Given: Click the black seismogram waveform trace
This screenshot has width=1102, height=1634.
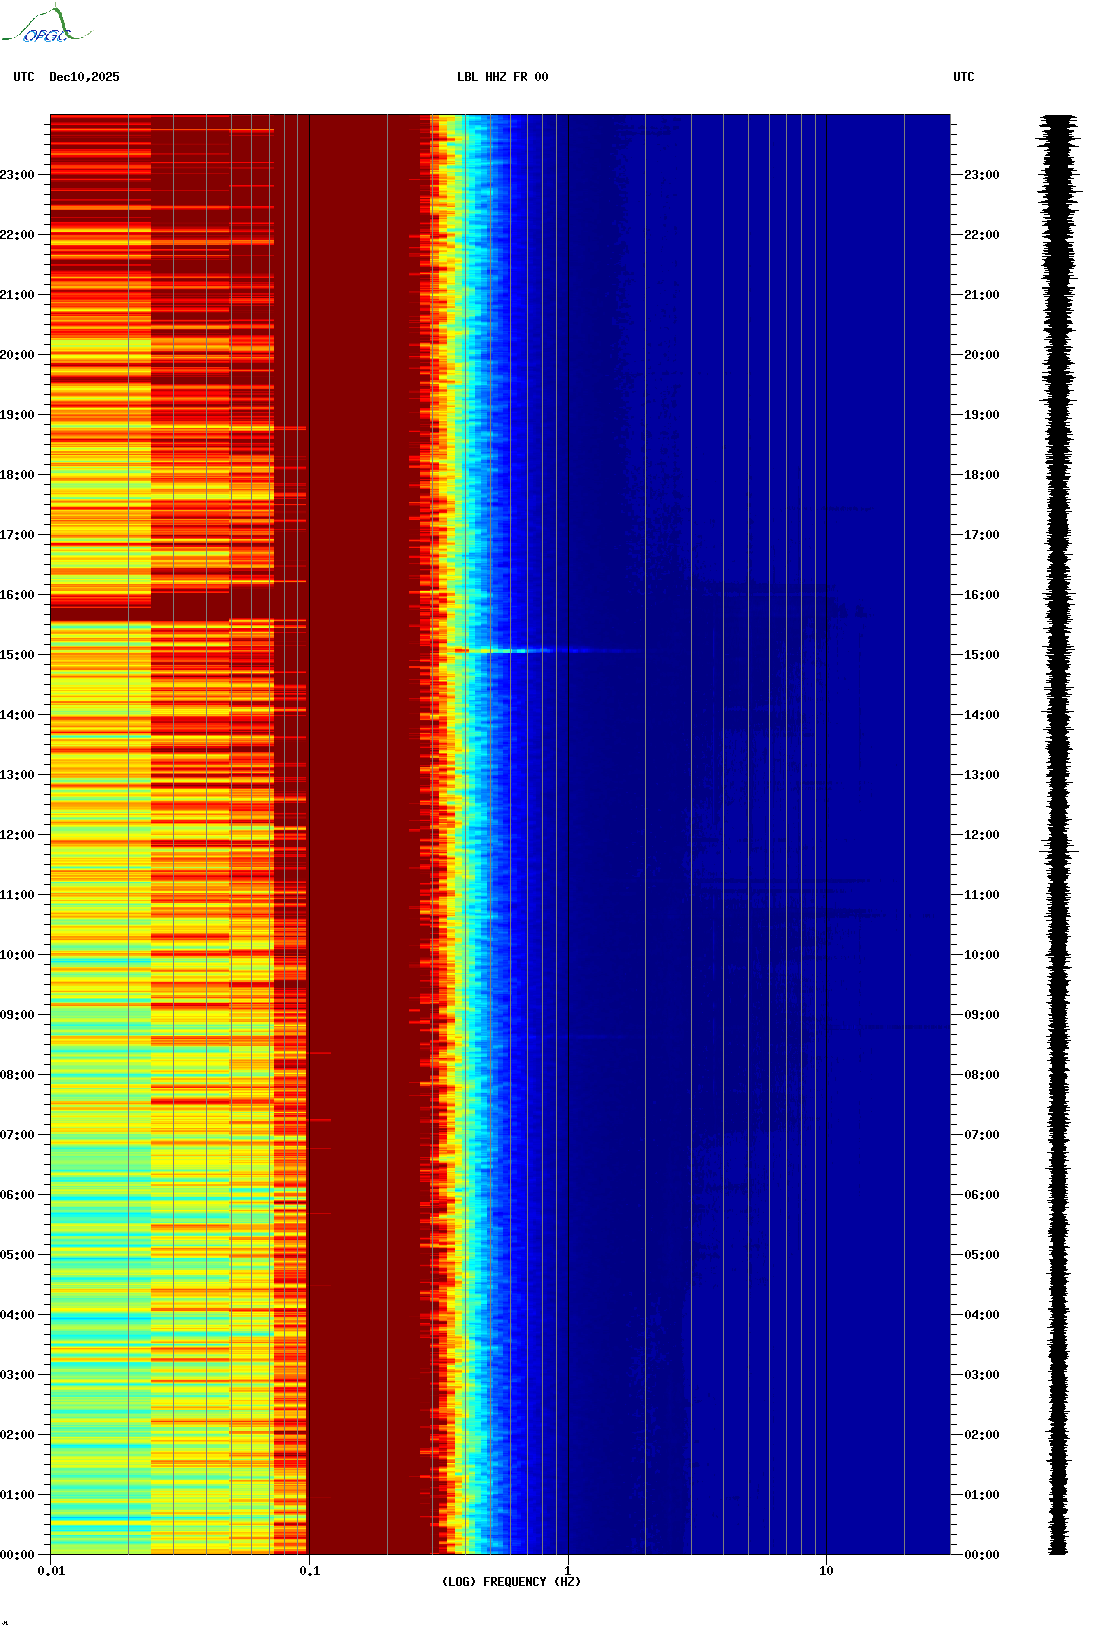Looking at the screenshot, I should pos(1059,834).
